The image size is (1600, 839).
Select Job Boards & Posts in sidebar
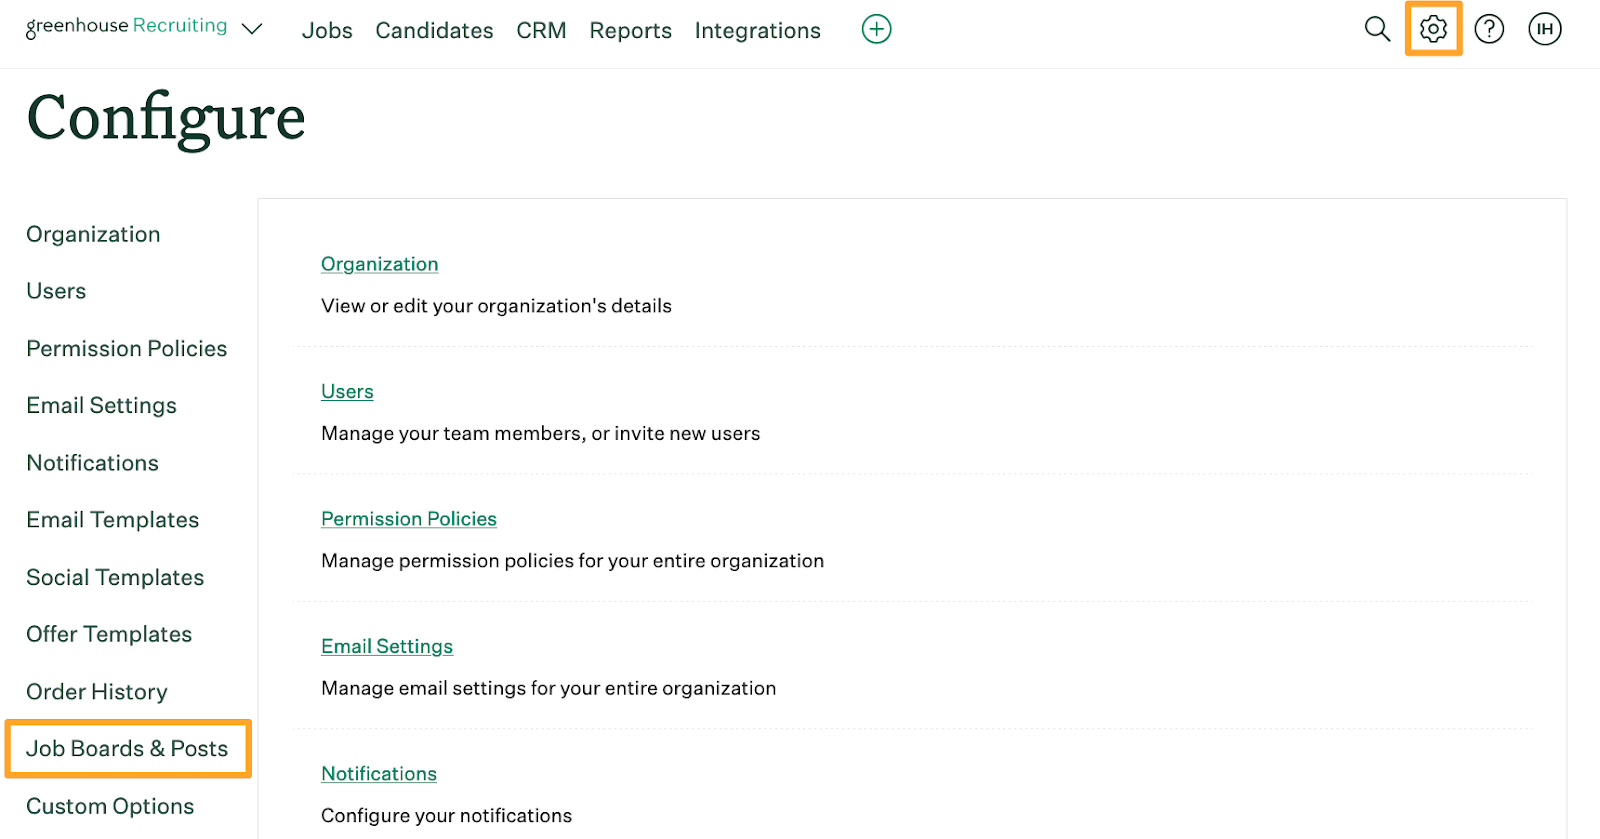[x=127, y=749]
